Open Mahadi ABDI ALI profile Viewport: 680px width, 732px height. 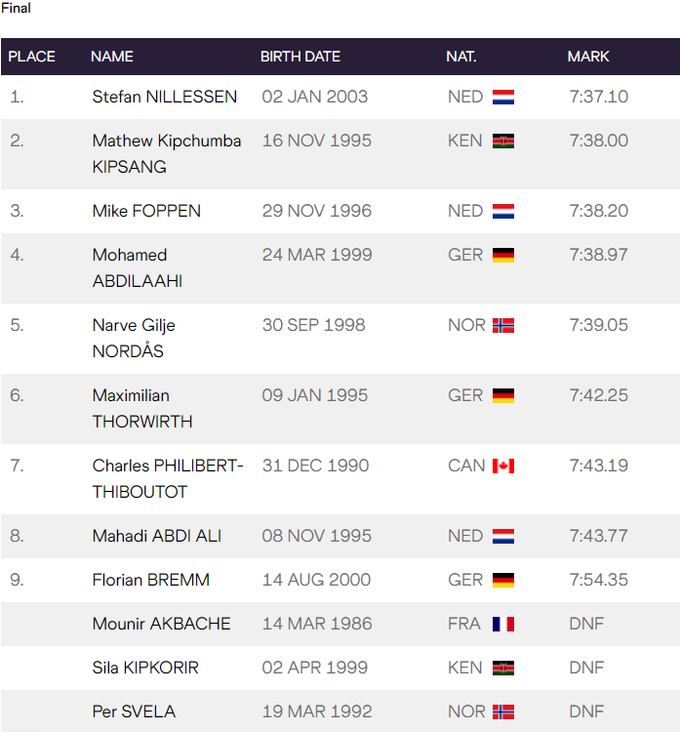(x=156, y=536)
